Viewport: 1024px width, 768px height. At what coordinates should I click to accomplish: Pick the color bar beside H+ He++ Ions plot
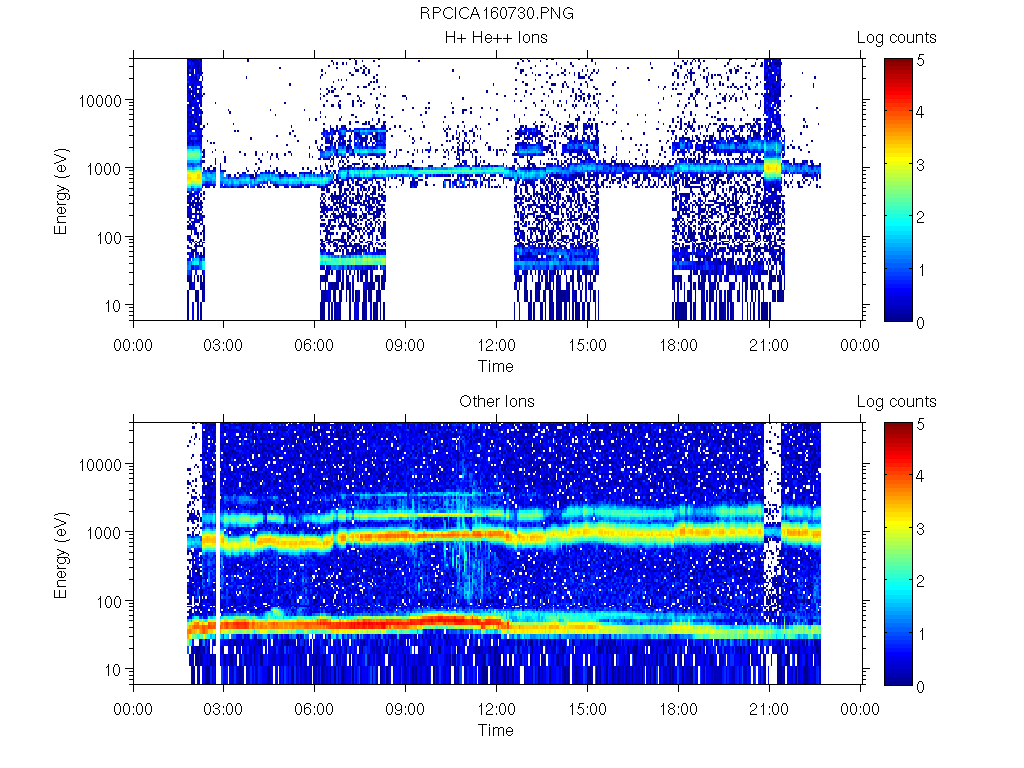click(x=898, y=189)
